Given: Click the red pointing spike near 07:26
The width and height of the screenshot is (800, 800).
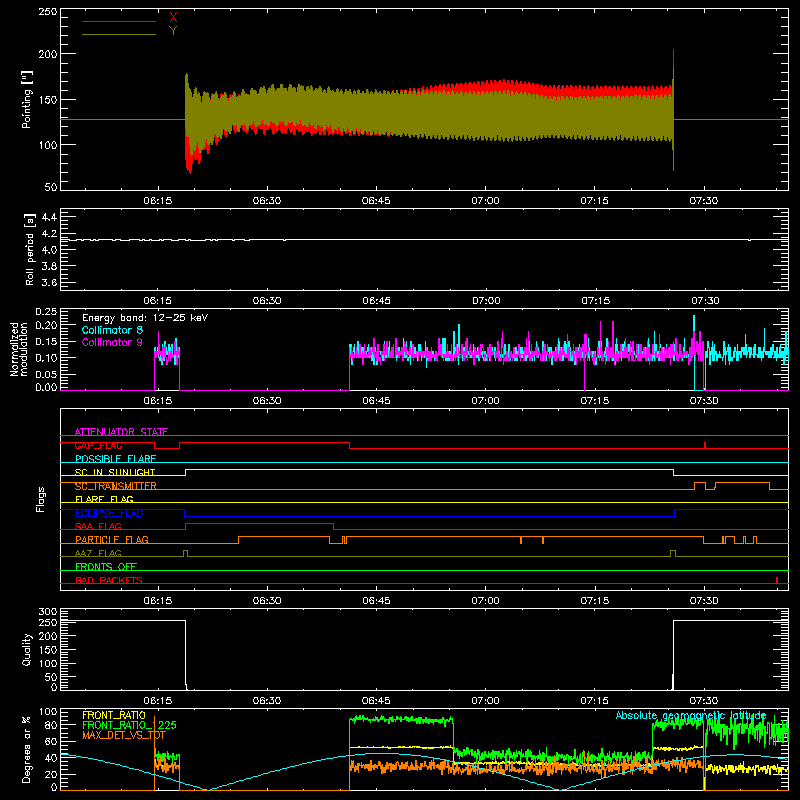Looking at the screenshot, I should (673, 59).
